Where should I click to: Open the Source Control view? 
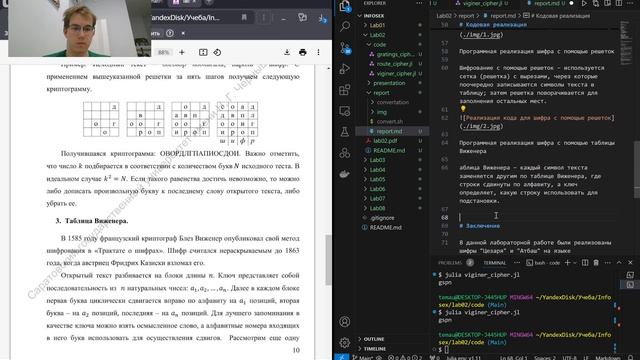(345, 48)
